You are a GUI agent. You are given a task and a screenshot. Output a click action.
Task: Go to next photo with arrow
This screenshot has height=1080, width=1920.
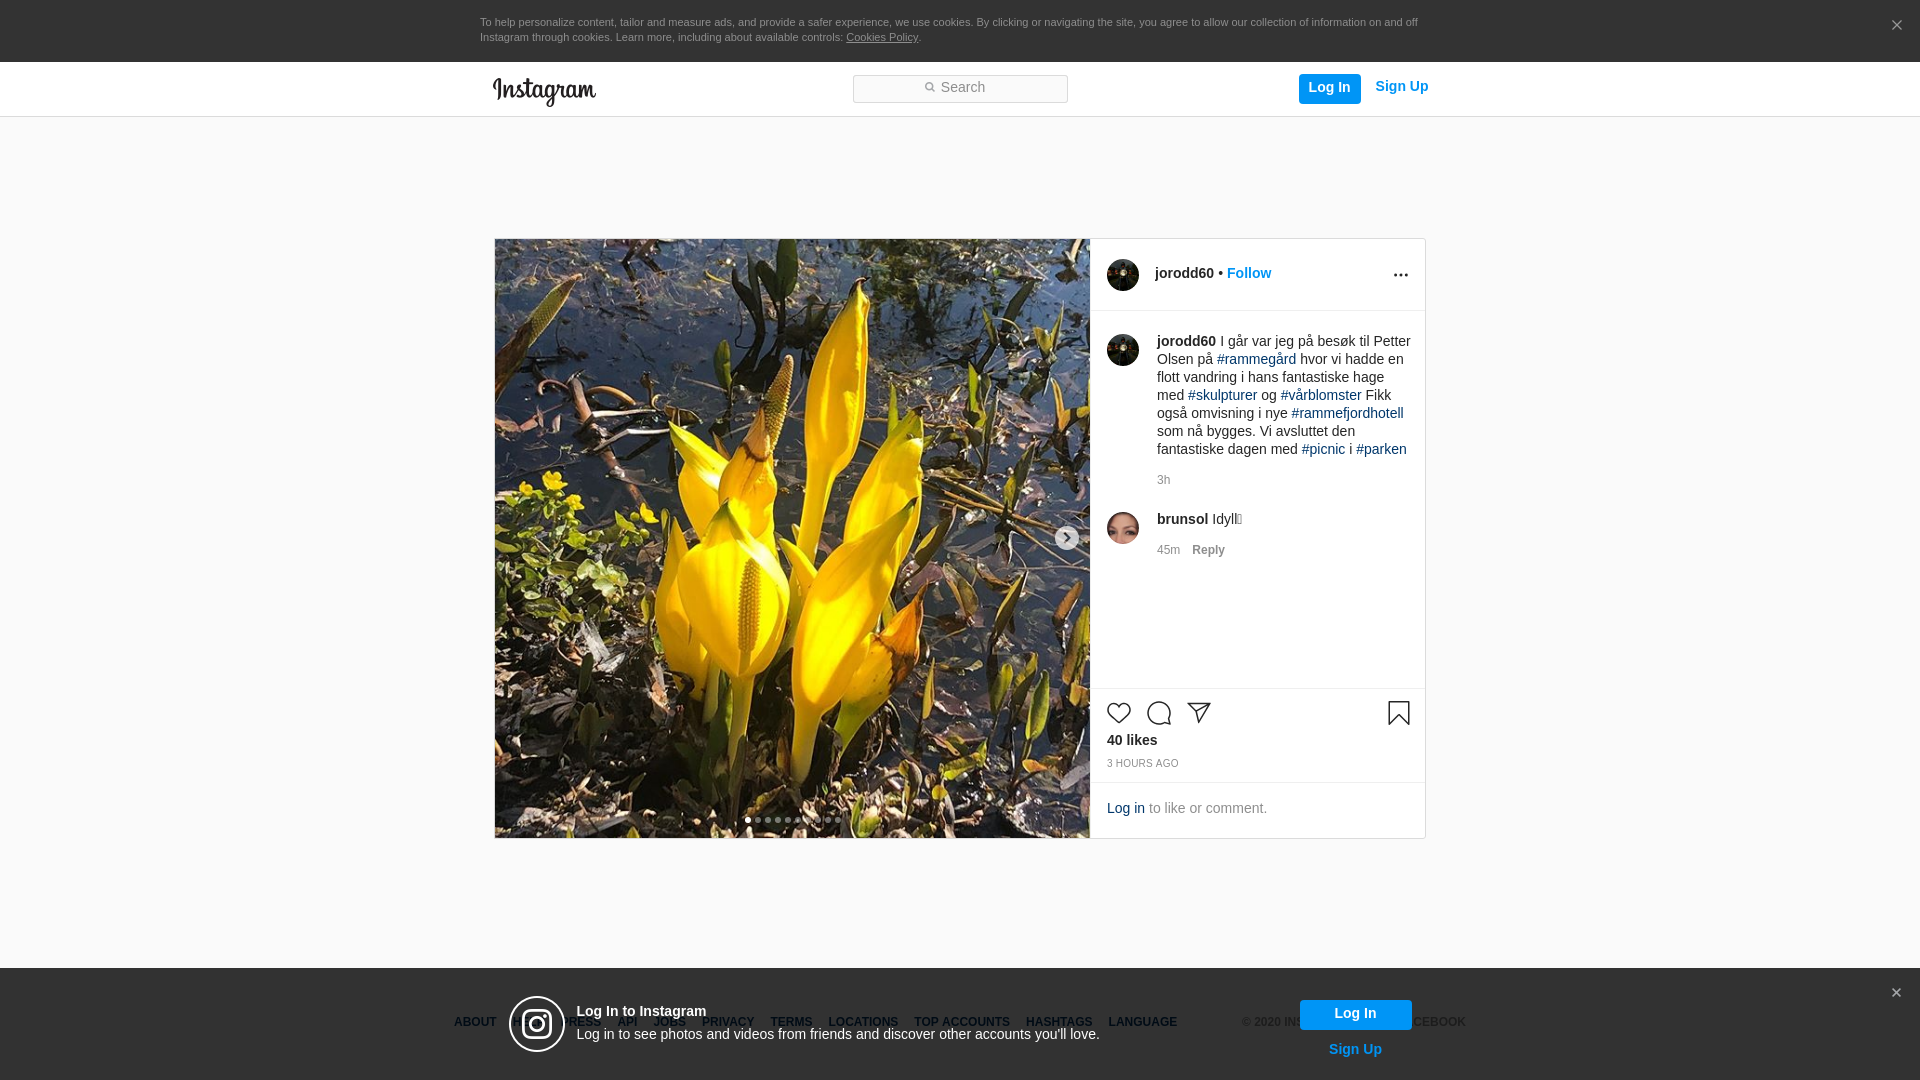pyautogui.click(x=1066, y=538)
